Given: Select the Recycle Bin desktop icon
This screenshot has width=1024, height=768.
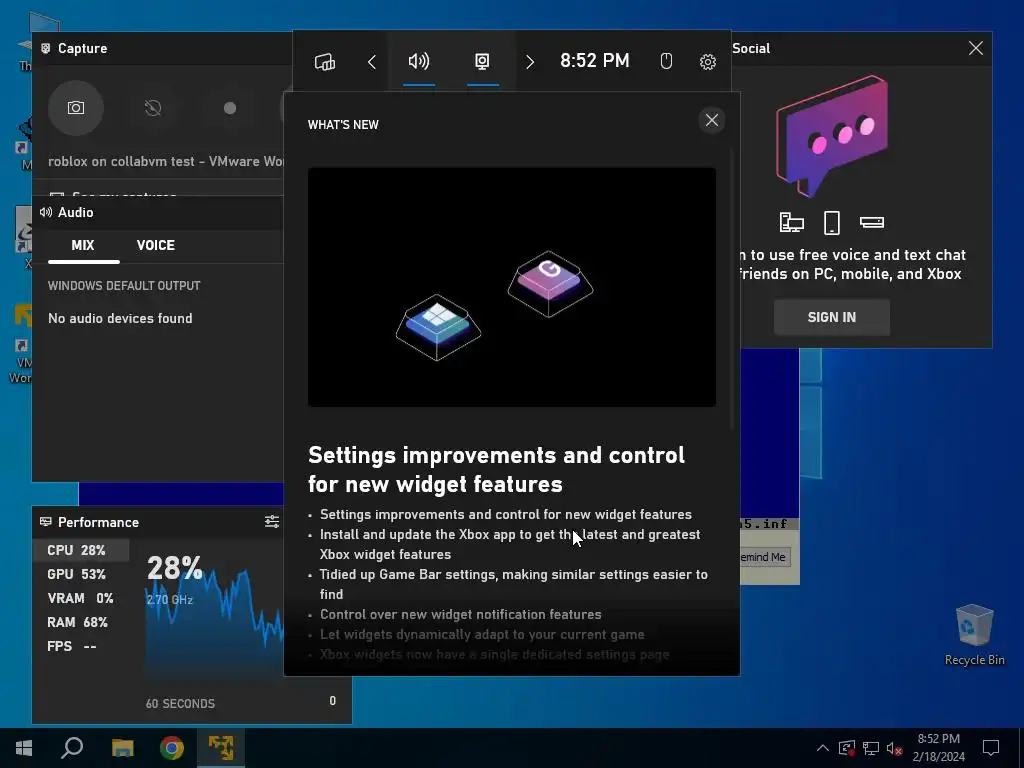Looking at the screenshot, I should tap(974, 635).
